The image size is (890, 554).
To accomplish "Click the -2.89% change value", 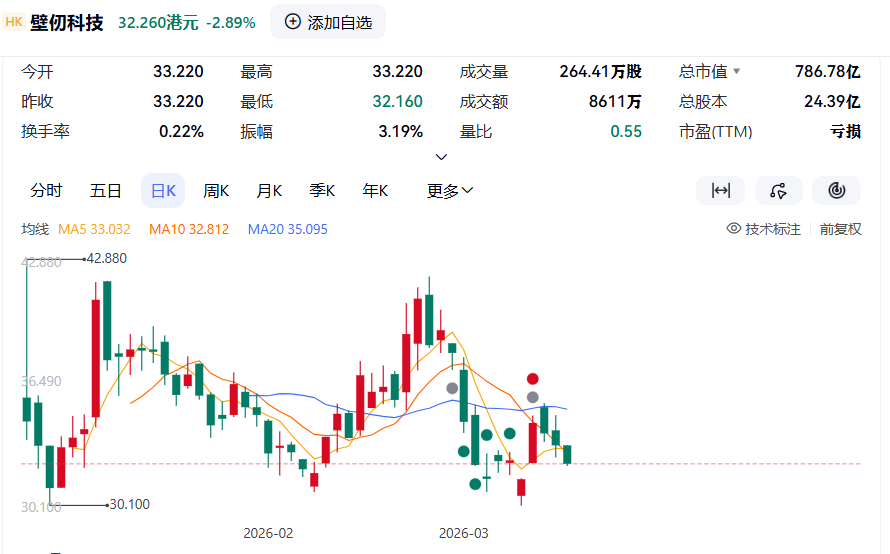I will 230,23.
